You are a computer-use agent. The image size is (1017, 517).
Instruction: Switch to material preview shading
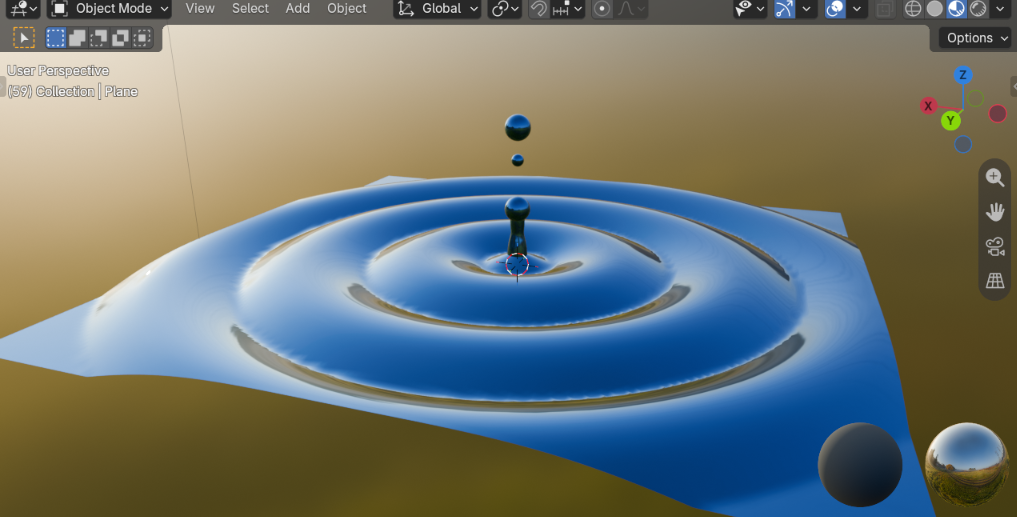point(957,8)
